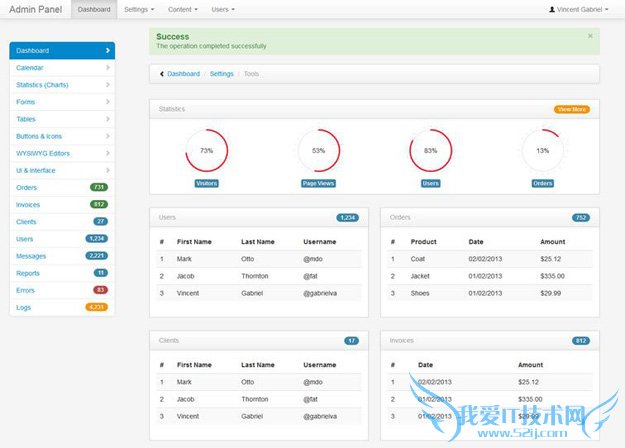
Task: Click the chevron next to UI & Interface
Action: [108, 171]
